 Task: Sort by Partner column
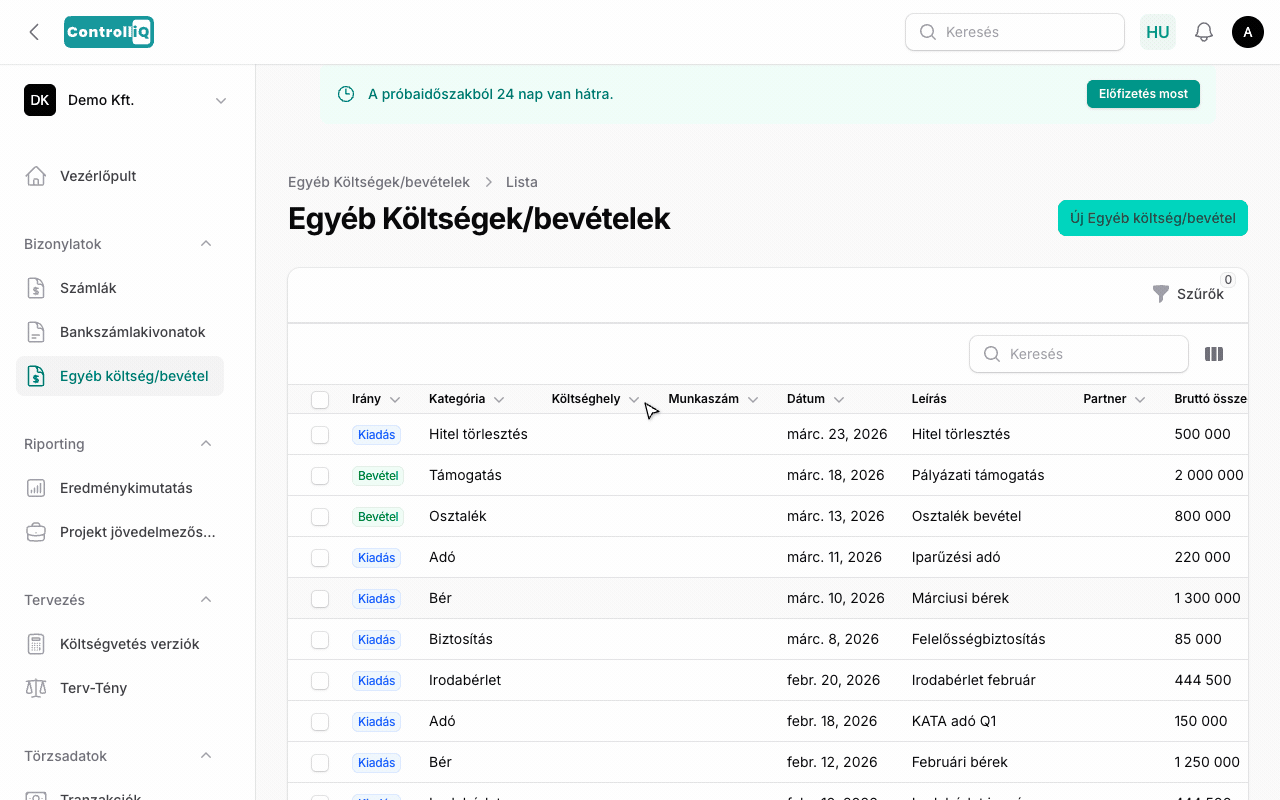click(1114, 399)
